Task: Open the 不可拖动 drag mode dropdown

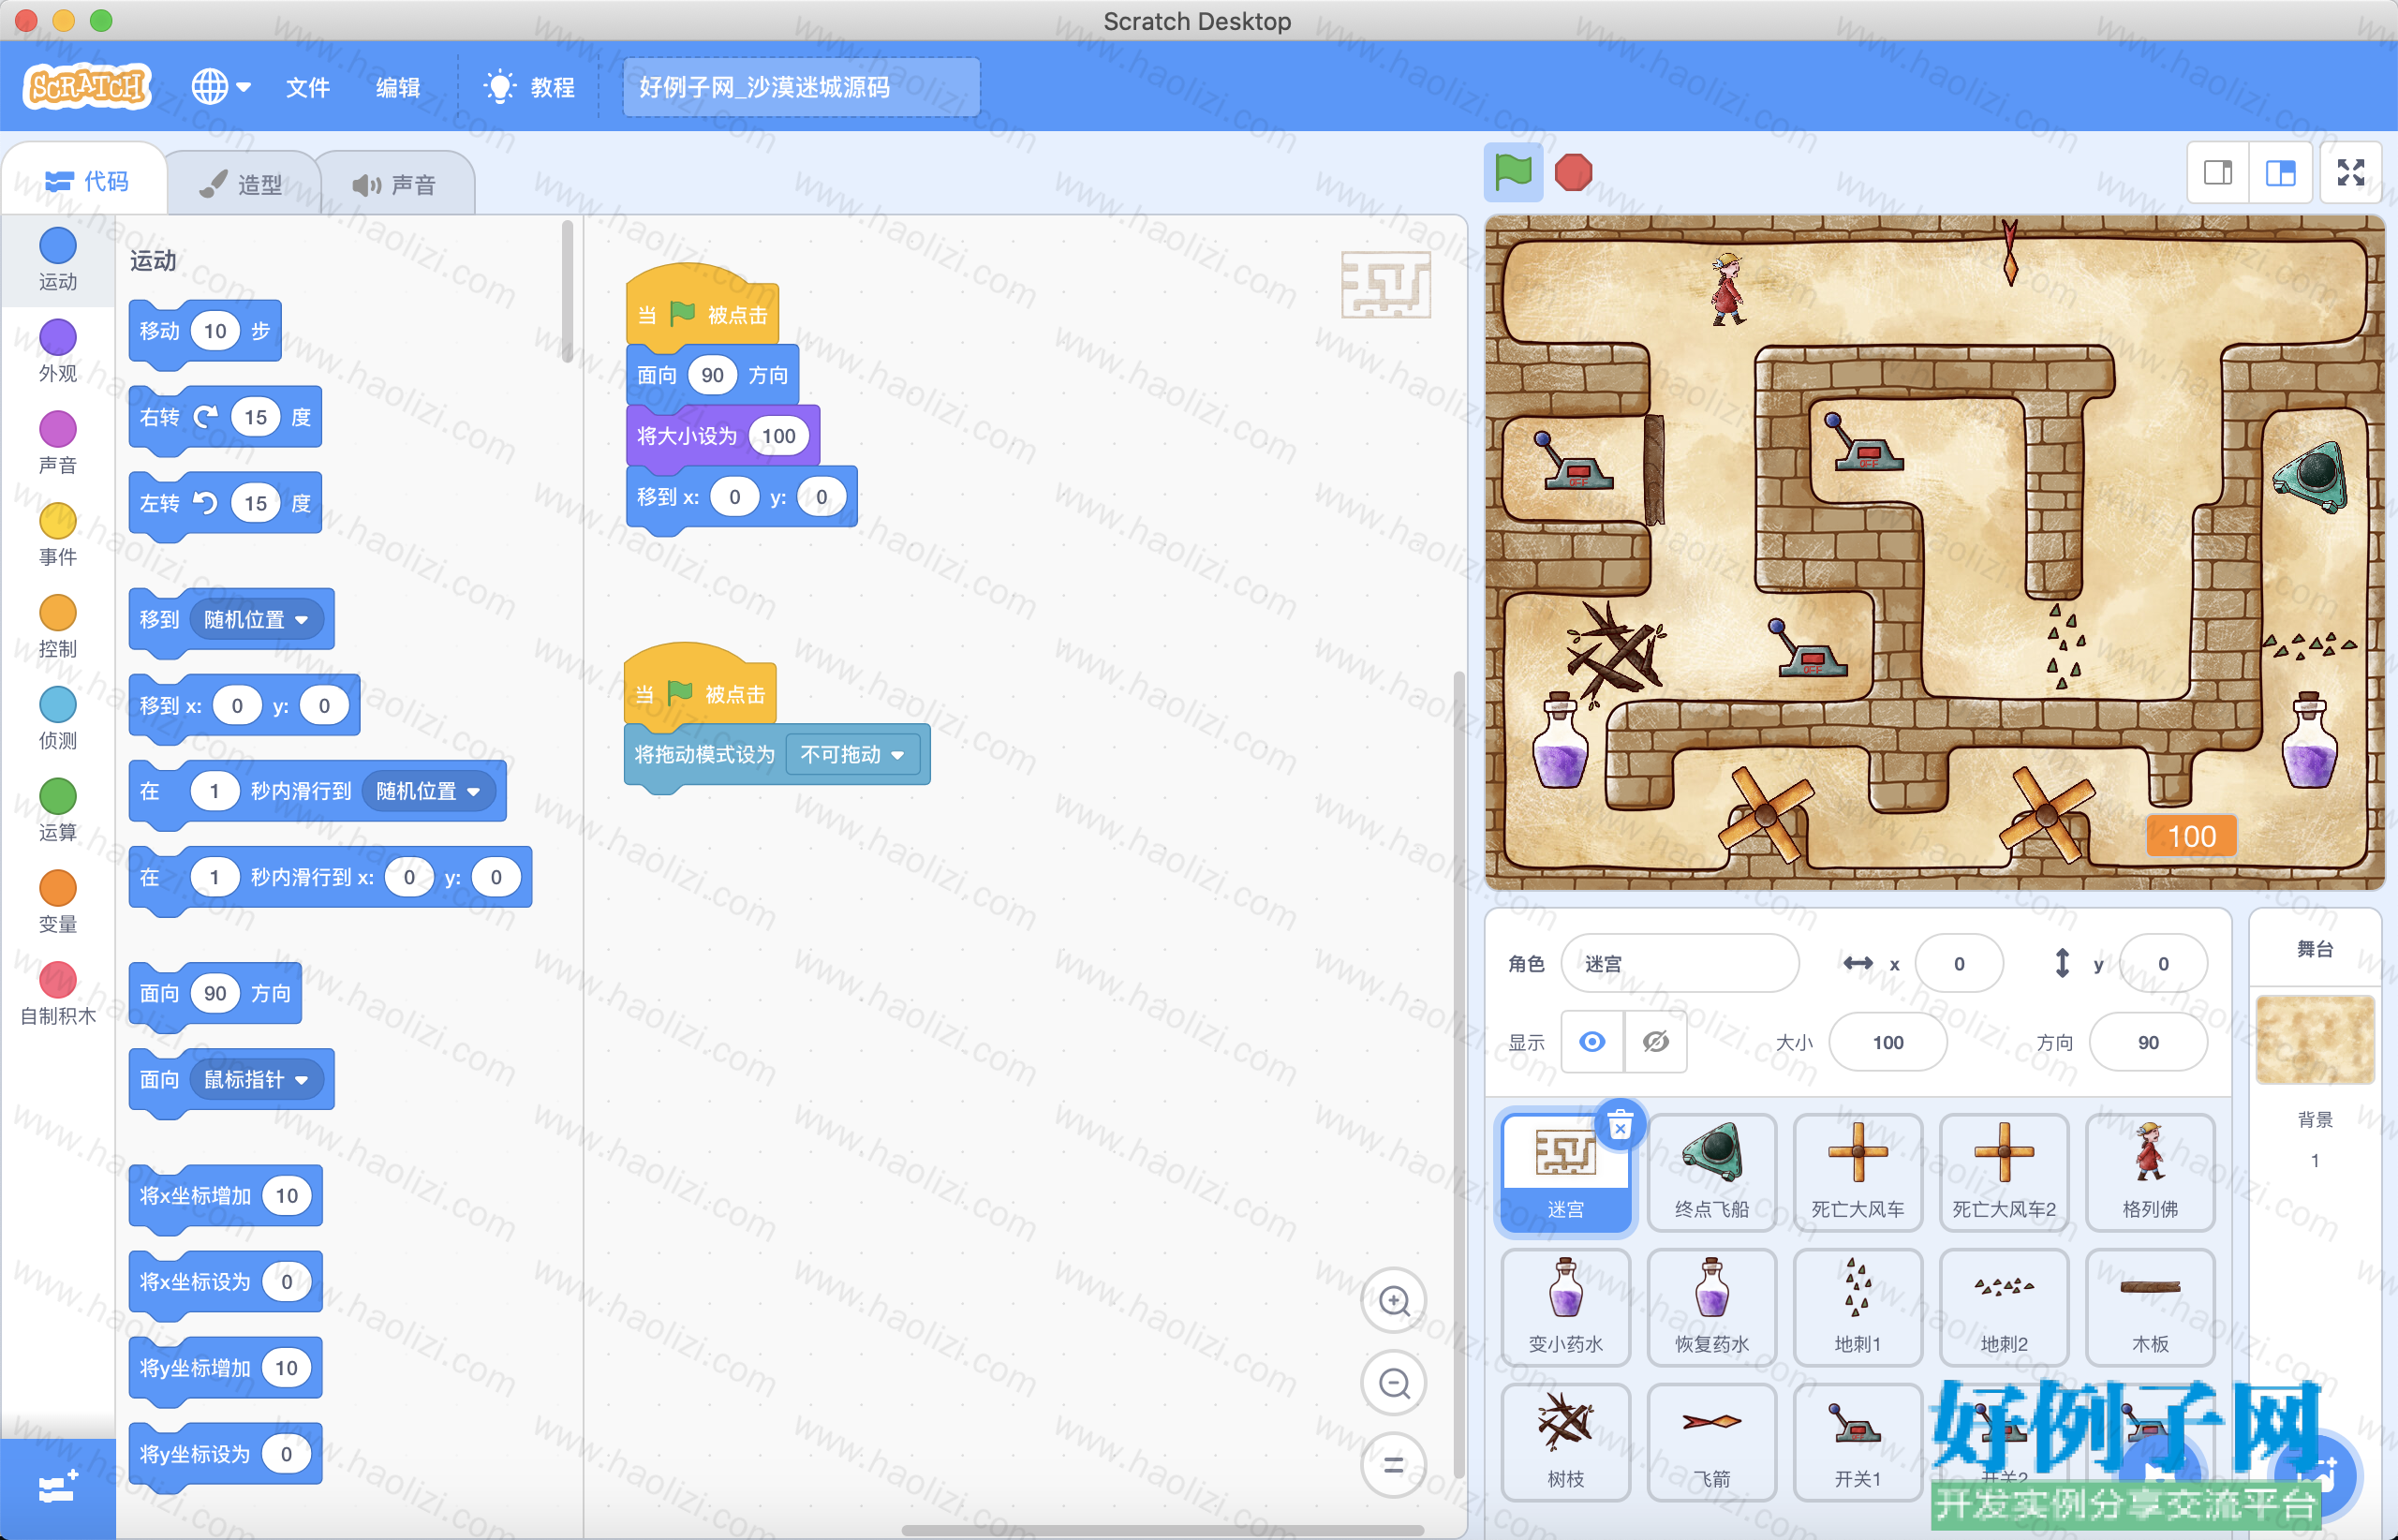Action: 853,754
